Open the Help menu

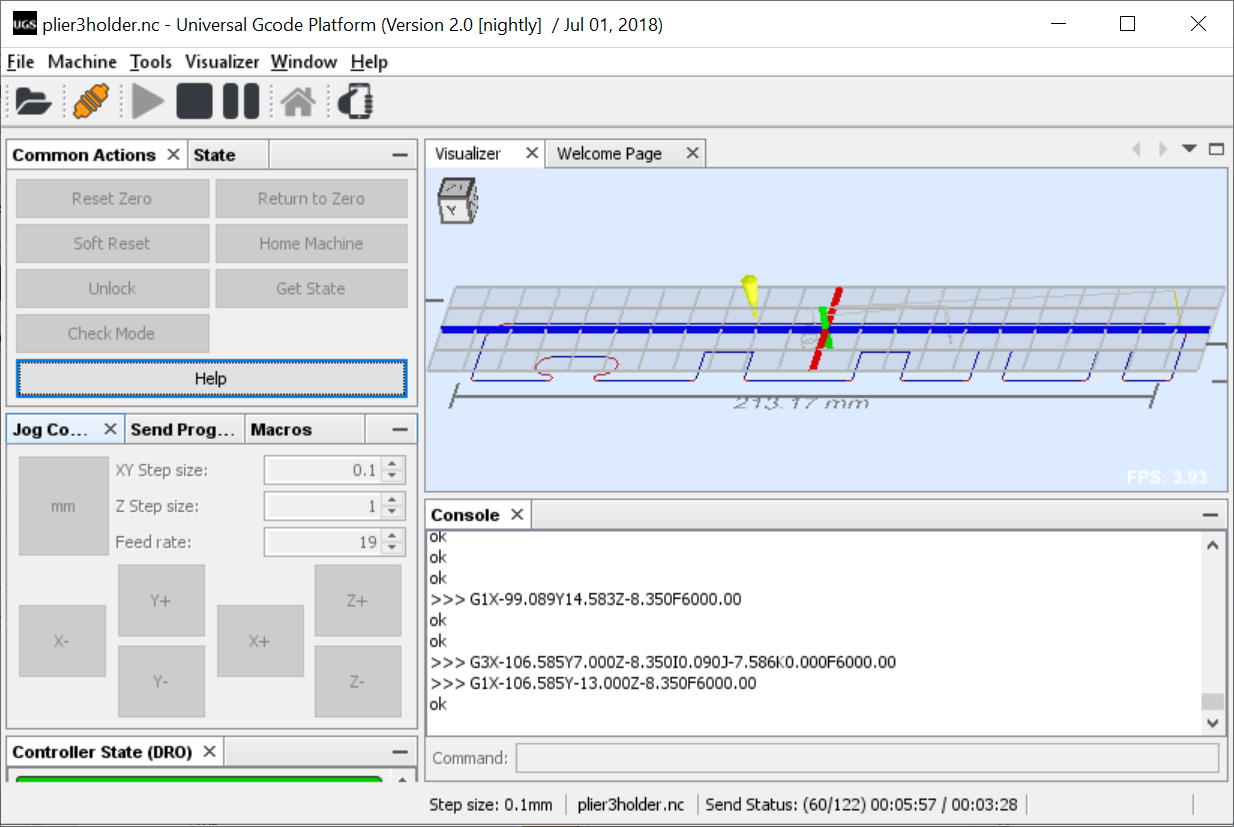(369, 62)
